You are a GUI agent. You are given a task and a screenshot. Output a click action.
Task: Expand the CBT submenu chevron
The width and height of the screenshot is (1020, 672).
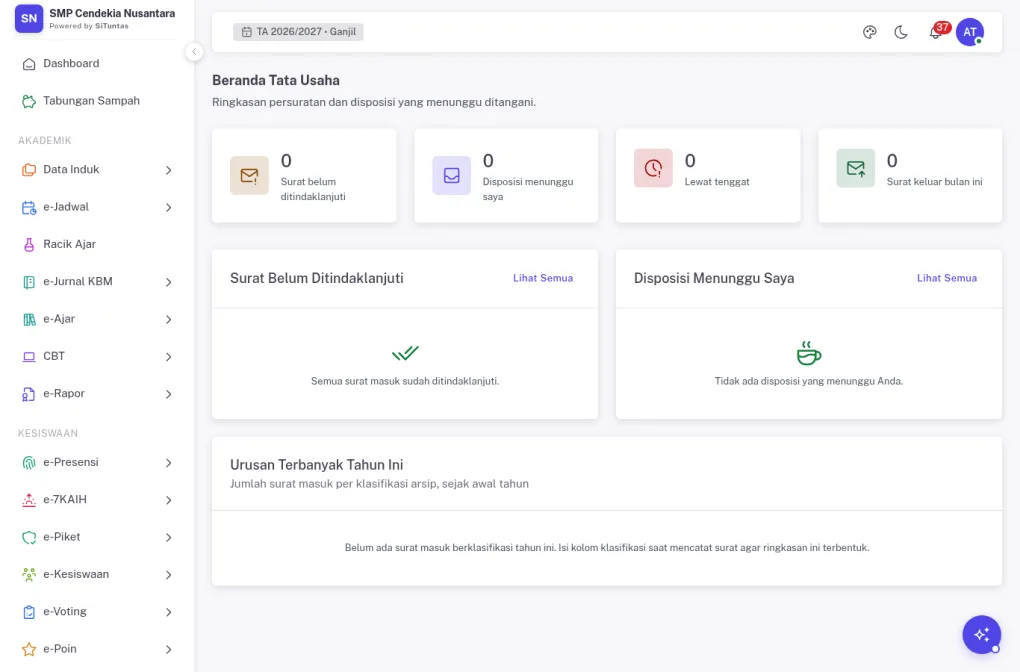pos(168,357)
